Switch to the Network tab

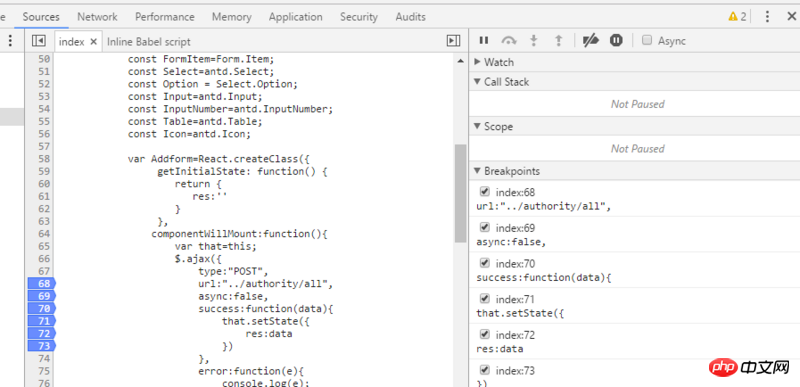click(97, 17)
